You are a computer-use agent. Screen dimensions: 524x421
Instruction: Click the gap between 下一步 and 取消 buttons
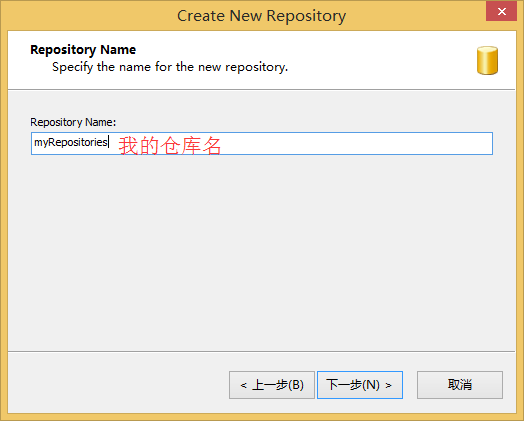click(x=410, y=385)
